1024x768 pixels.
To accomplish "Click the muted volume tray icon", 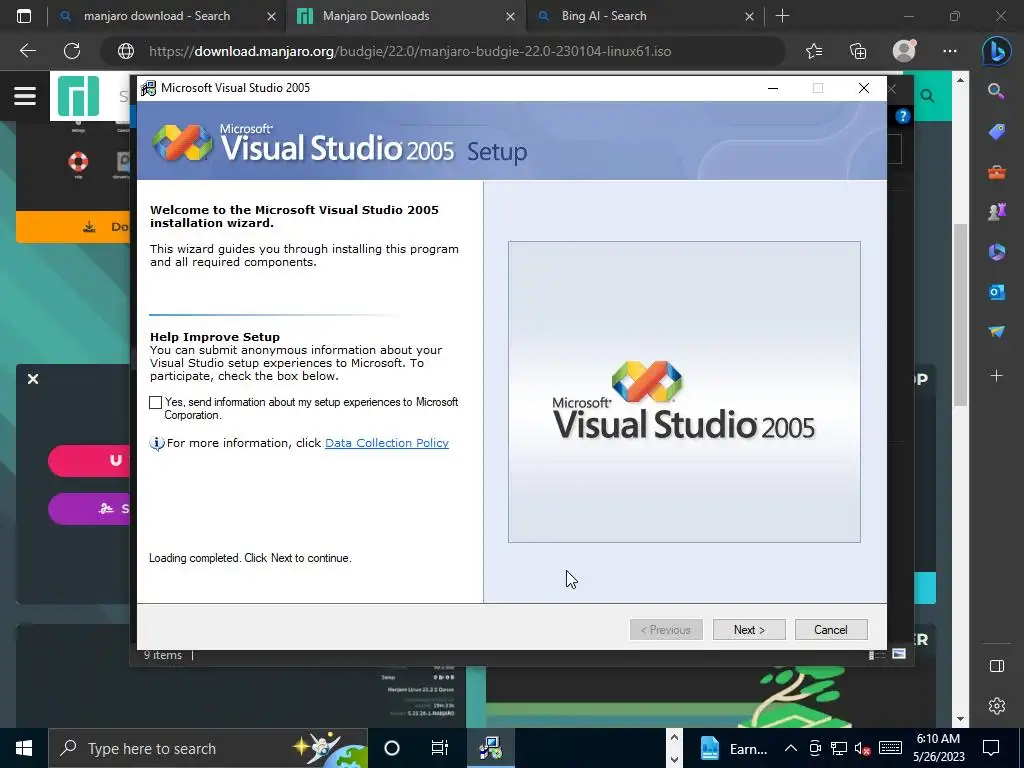I will 863,748.
